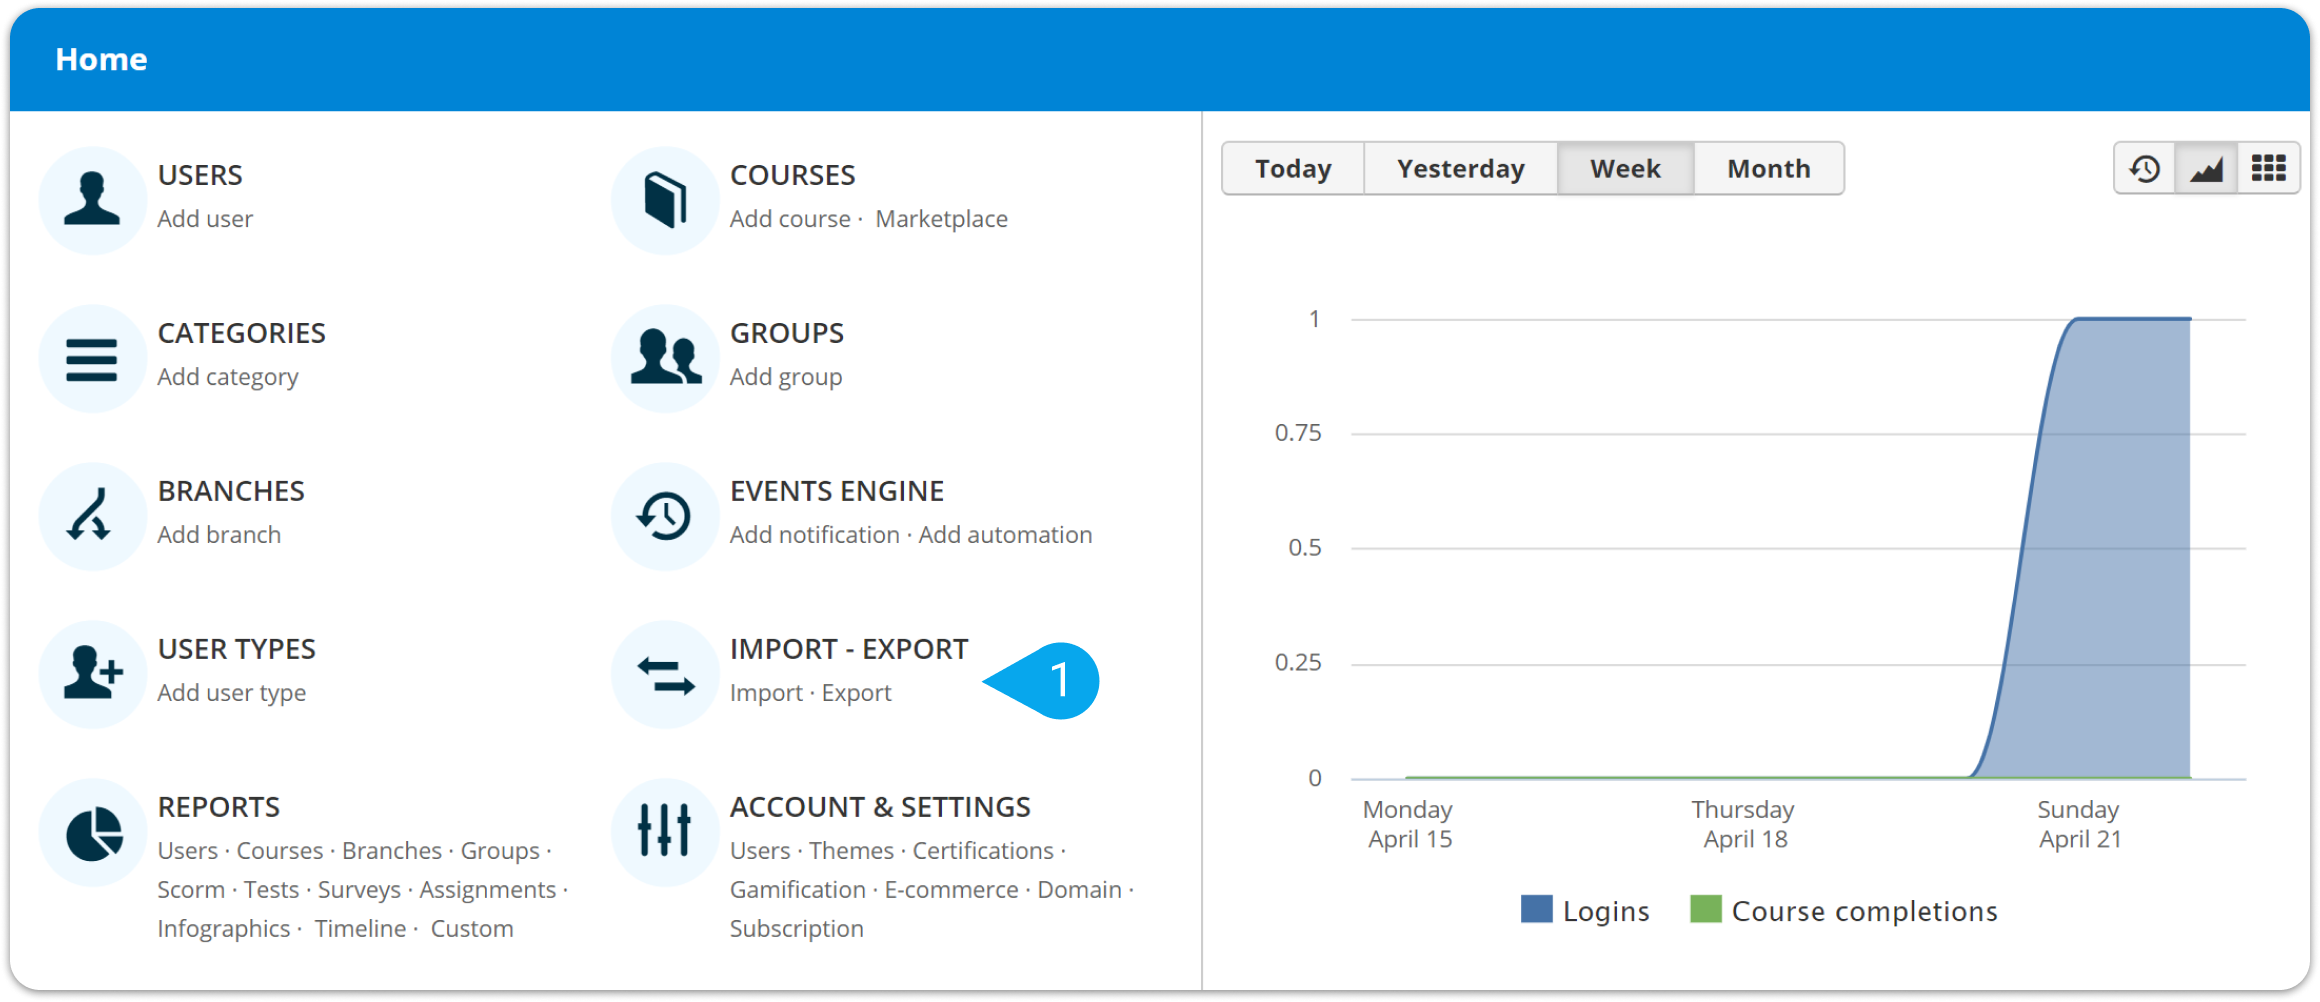Open the IMPORT - EXPORT heading
This screenshot has width=2320, height=1002.
click(849, 649)
